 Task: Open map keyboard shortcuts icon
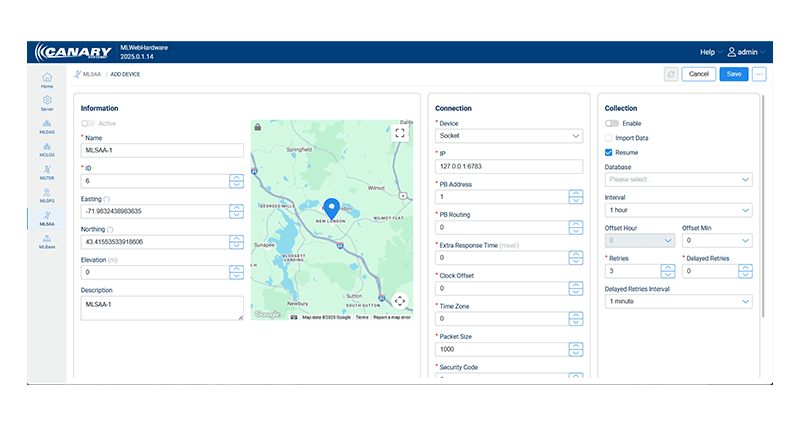click(x=294, y=317)
